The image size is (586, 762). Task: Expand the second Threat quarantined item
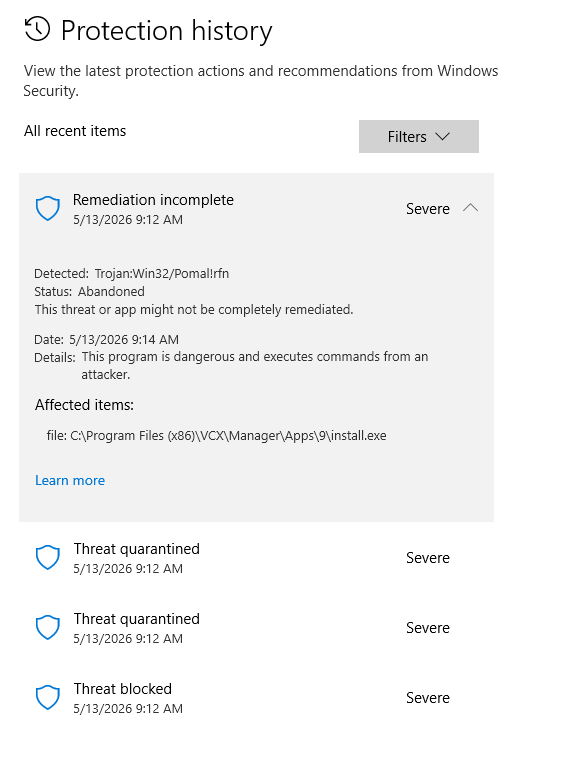click(257, 627)
